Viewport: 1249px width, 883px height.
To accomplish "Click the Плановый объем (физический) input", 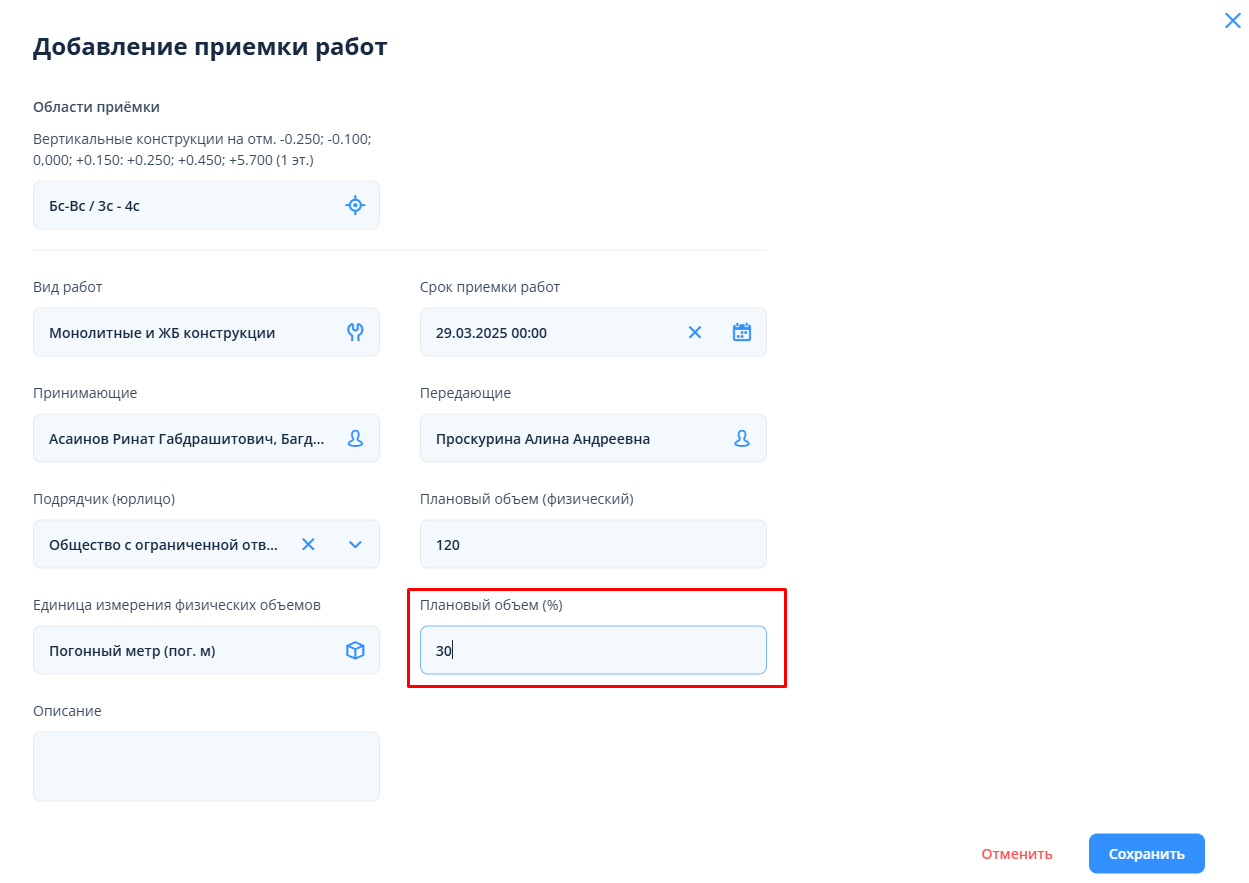I will click(593, 545).
